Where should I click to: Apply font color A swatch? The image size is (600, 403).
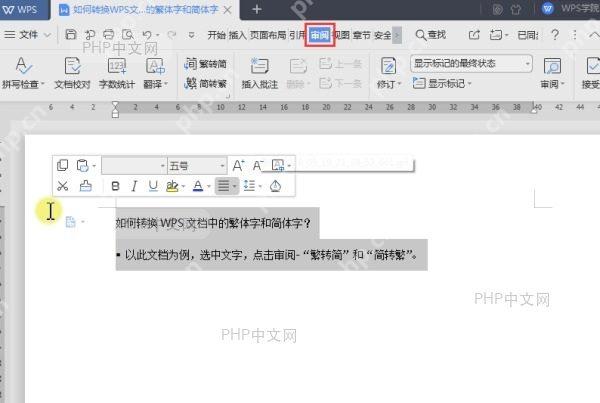pyautogui.click(x=198, y=186)
